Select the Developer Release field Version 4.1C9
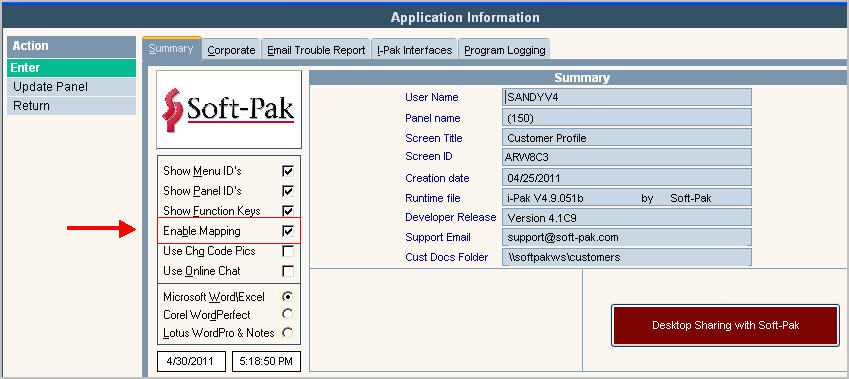The height and width of the screenshot is (379, 849). click(627, 218)
